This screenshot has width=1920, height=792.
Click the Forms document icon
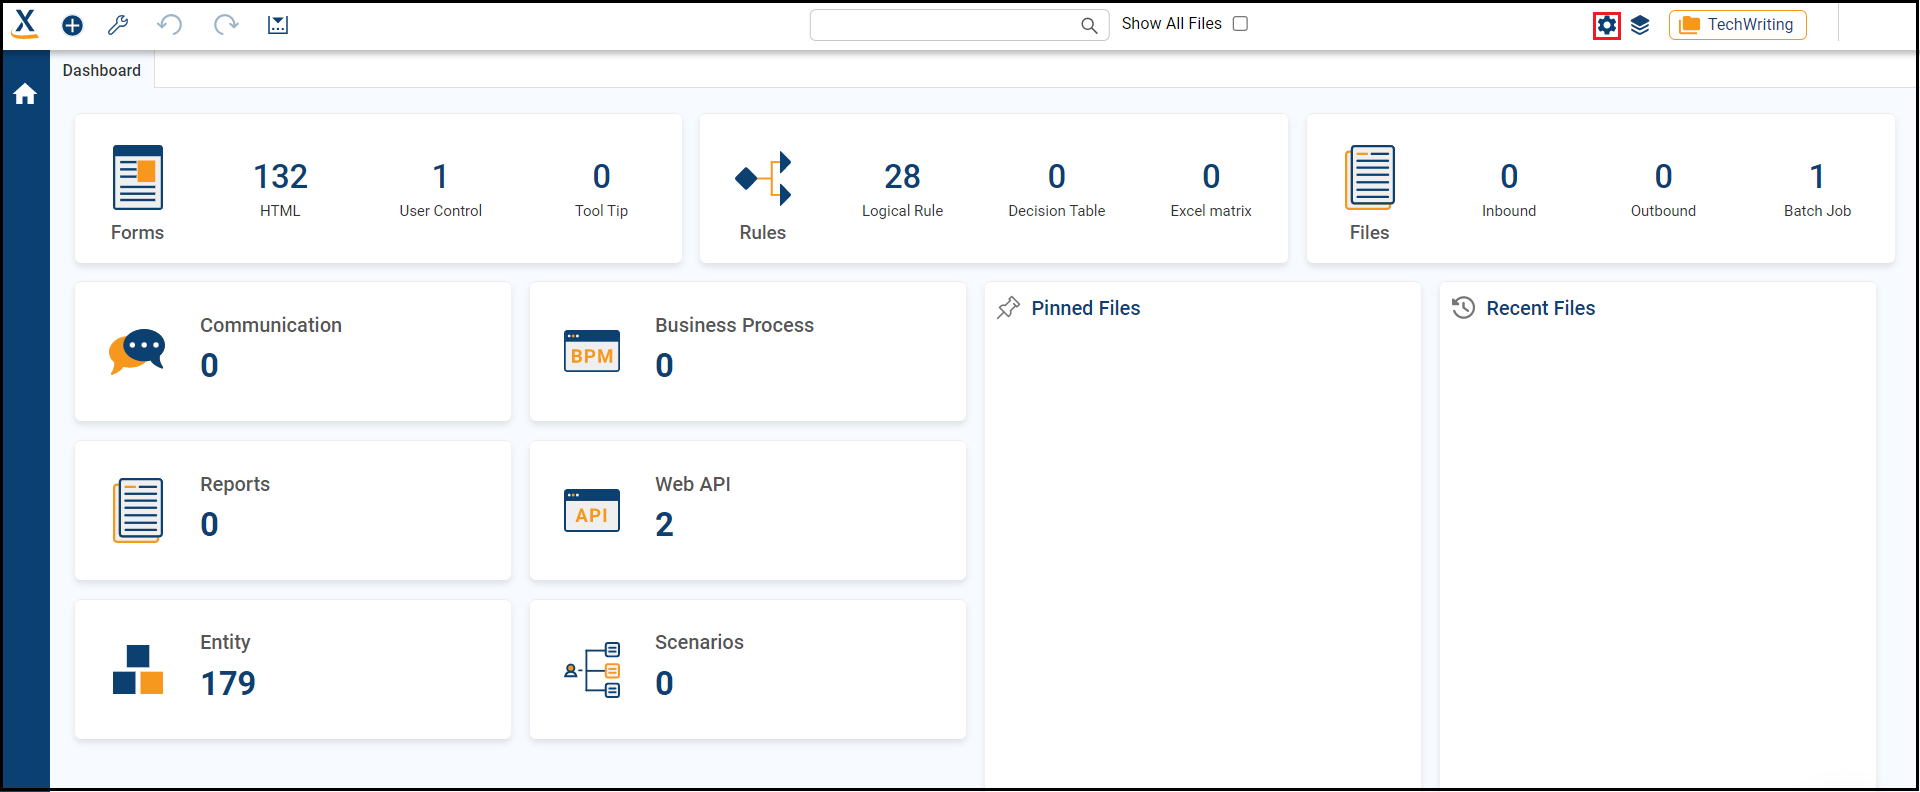click(138, 178)
